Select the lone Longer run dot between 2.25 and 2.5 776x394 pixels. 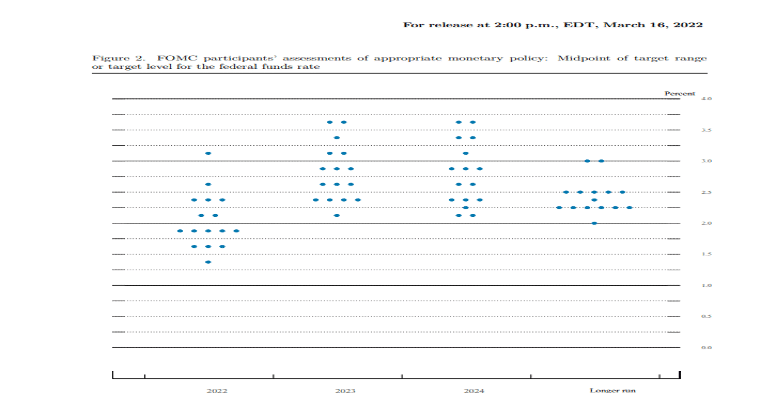[594, 200]
